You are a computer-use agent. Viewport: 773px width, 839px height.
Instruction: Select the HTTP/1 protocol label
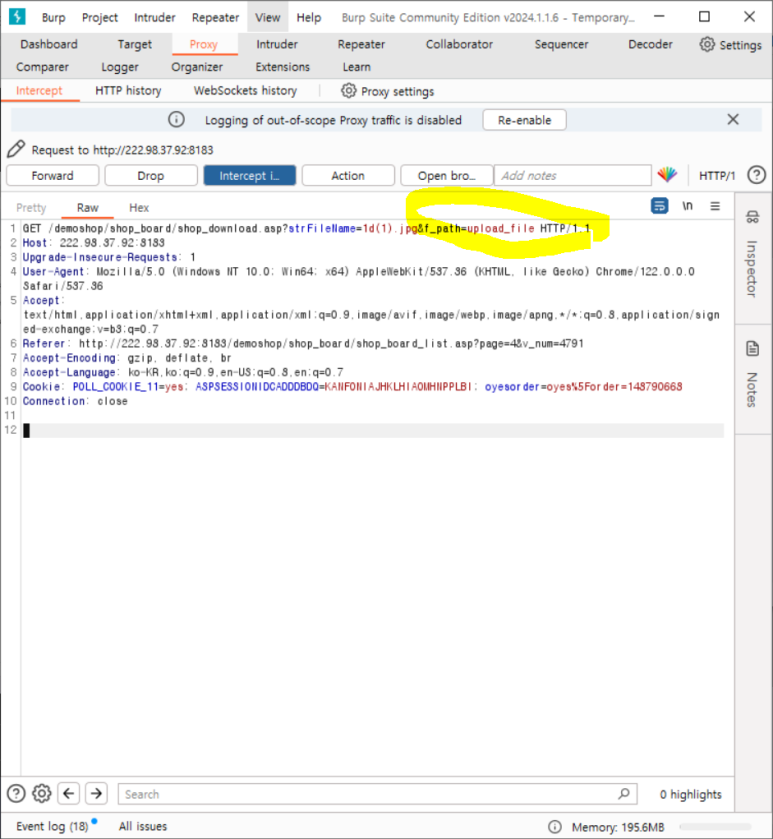[717, 176]
